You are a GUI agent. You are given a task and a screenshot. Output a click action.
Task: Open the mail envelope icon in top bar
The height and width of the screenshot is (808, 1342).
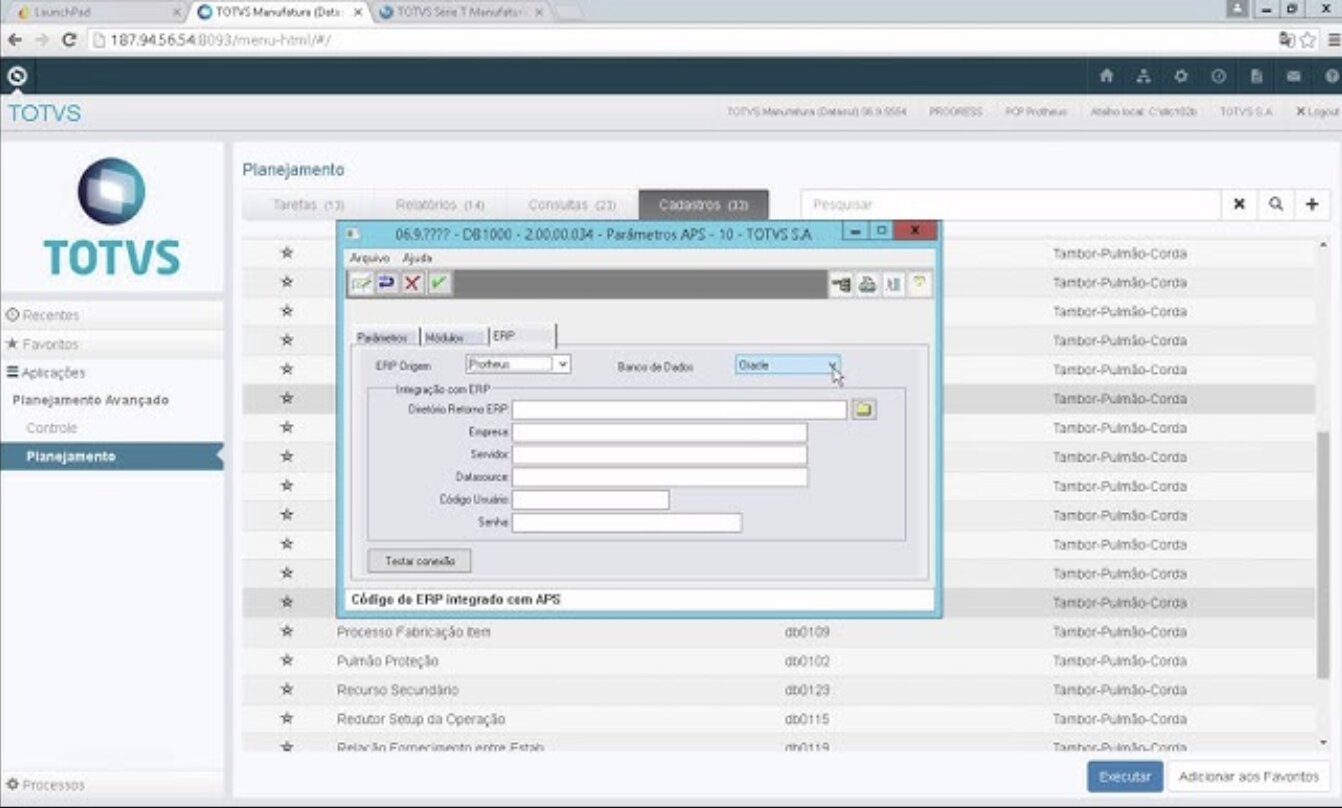click(1294, 76)
